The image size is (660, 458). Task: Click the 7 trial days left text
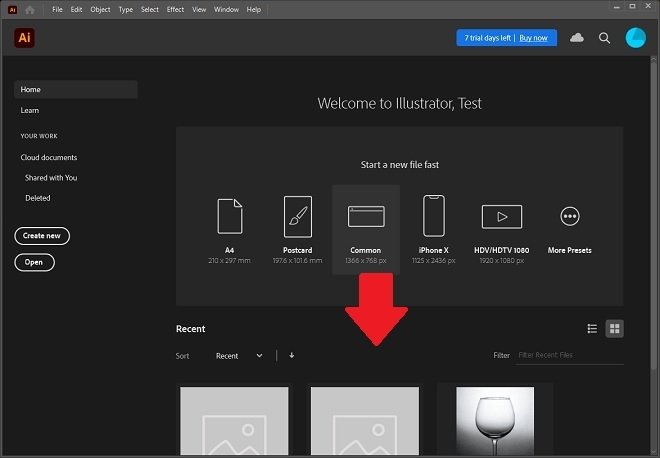click(x=487, y=38)
